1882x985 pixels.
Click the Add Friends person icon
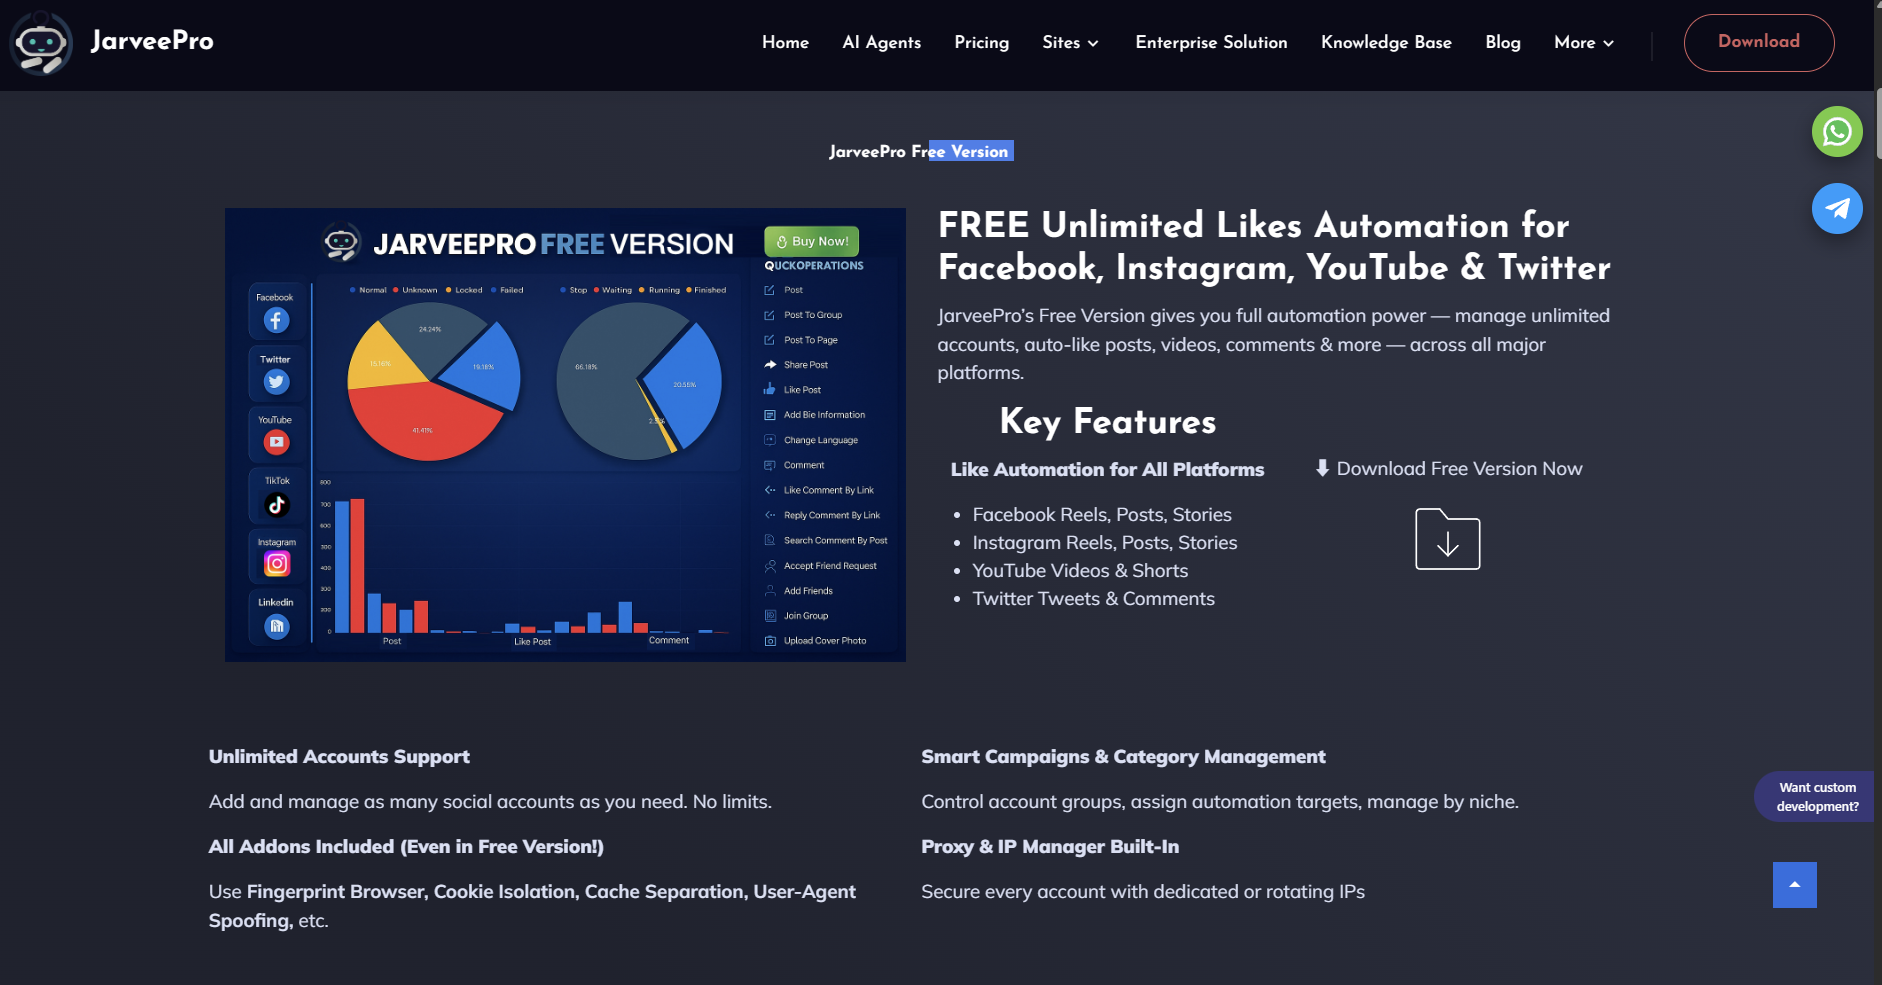[770, 590]
